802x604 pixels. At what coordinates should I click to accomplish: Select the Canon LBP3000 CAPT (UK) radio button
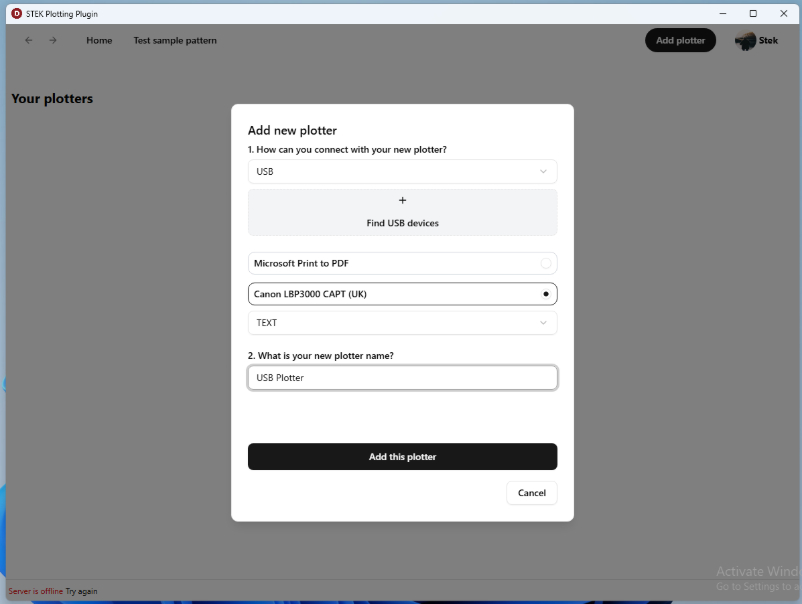545,293
